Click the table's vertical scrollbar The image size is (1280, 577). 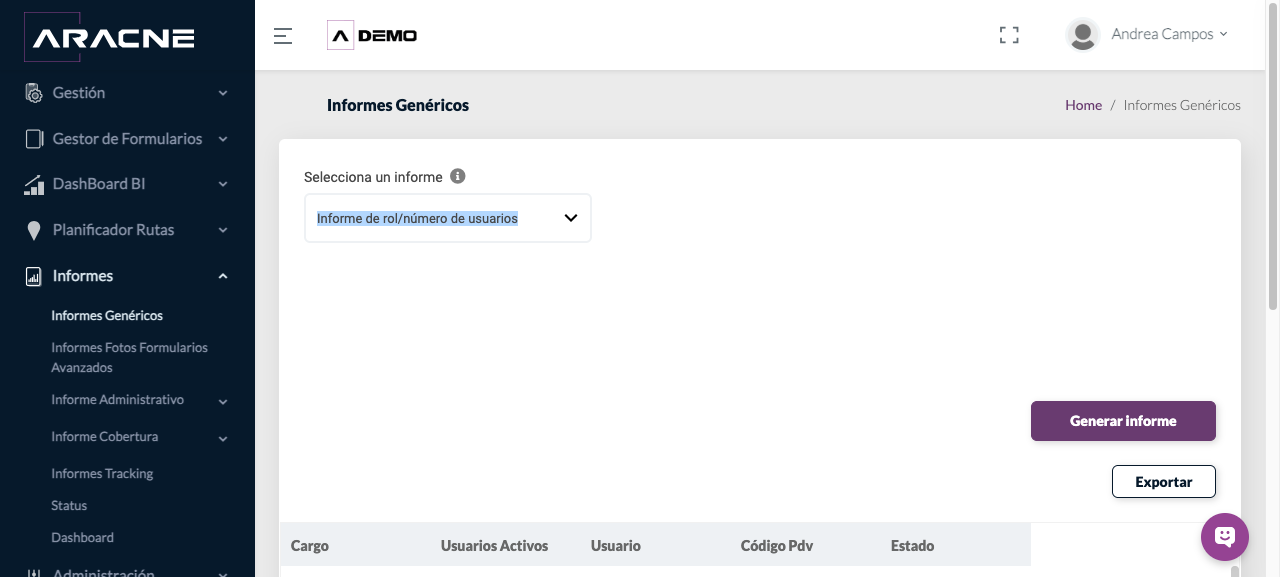[1235, 571]
